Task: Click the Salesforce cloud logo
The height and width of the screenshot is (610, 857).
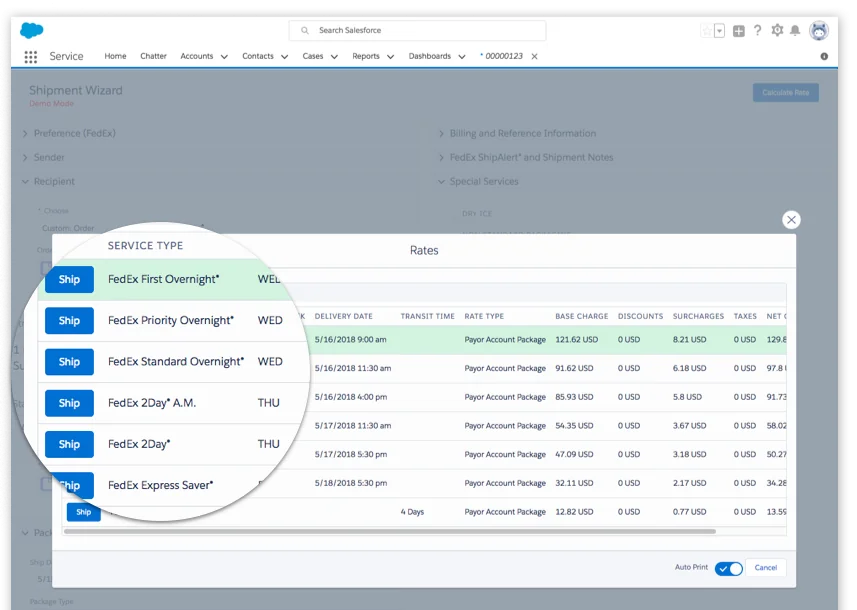Action: pyautogui.click(x=32, y=30)
